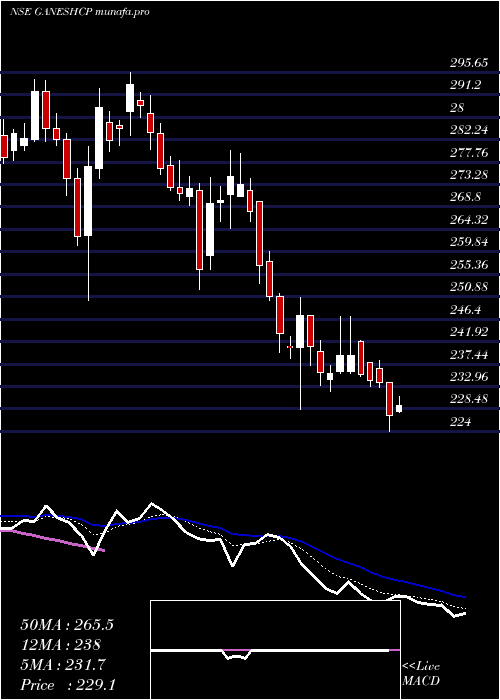Screen dimensions: 500x700
Task: Click the last small white candlestick
Action: coord(399,408)
